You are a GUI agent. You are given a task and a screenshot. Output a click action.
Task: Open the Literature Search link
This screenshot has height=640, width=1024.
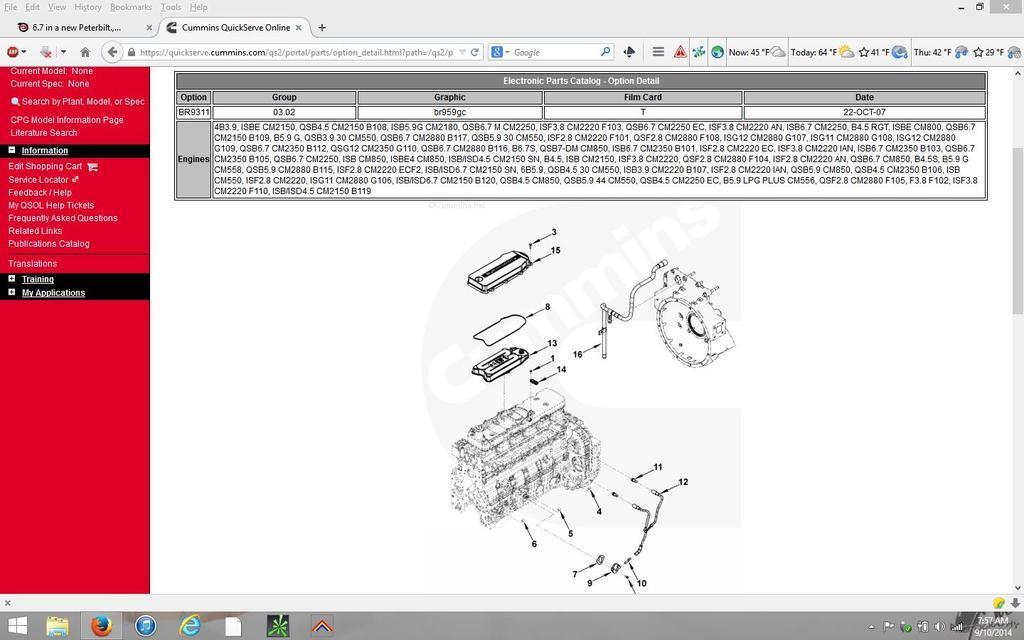coord(43,133)
